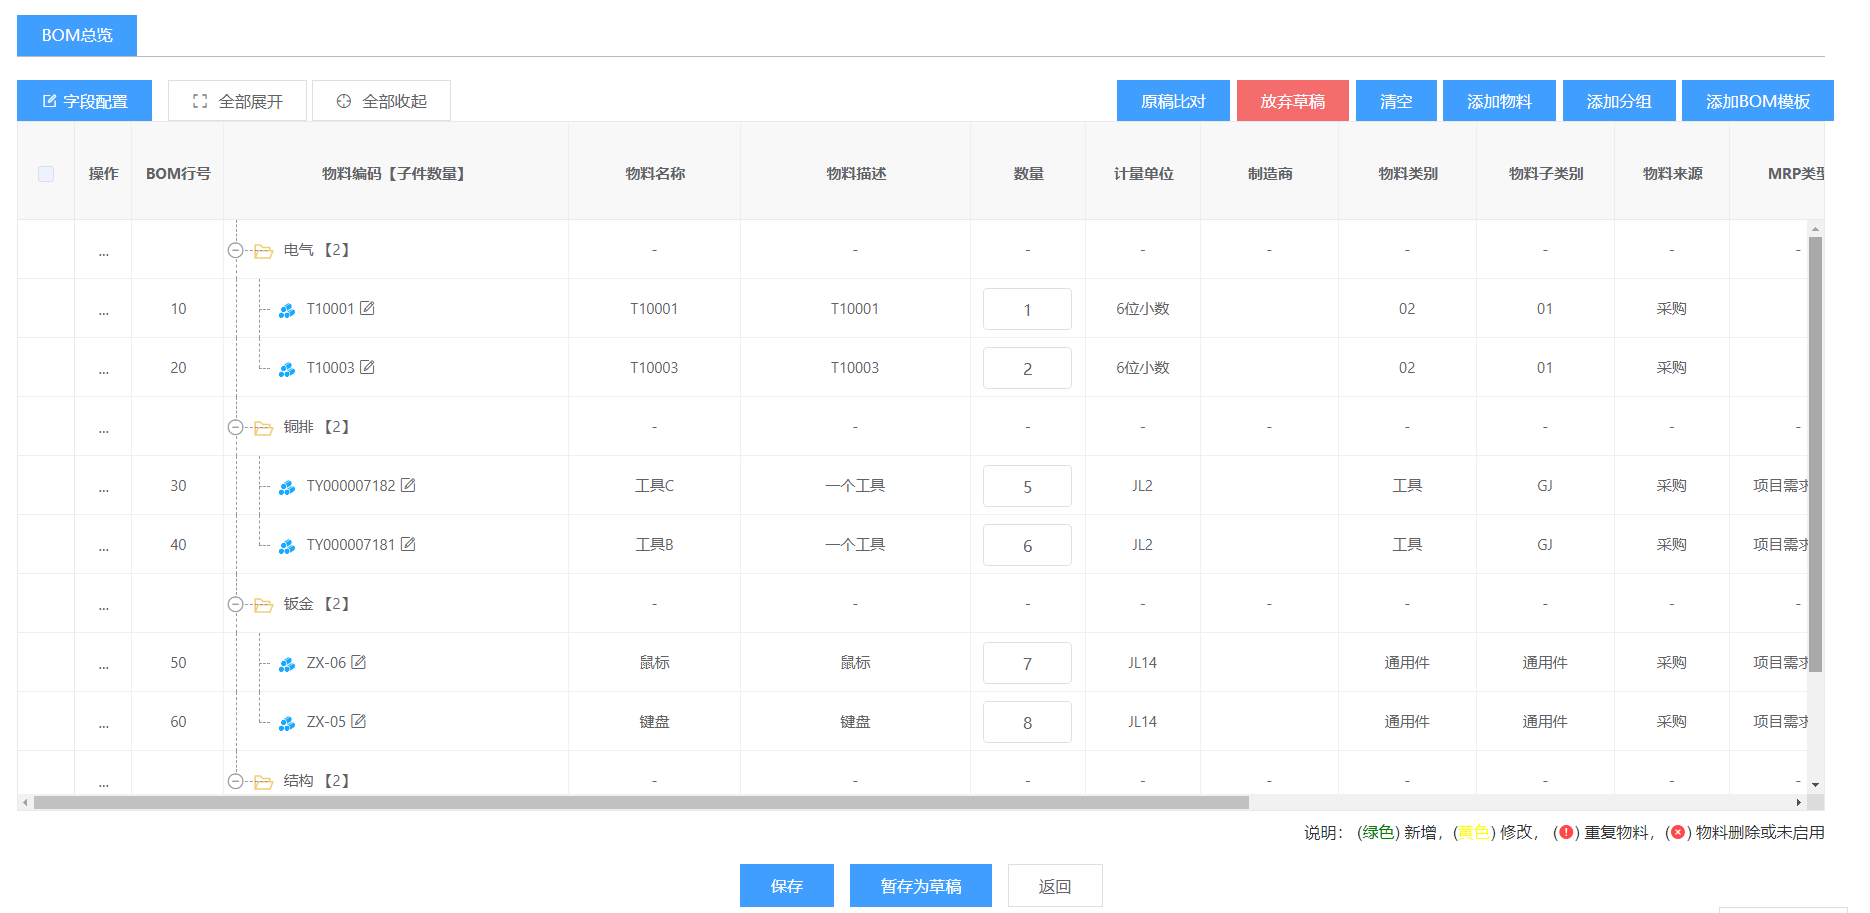
Task: Switch to the BOM总览 tab
Action: click(77, 35)
